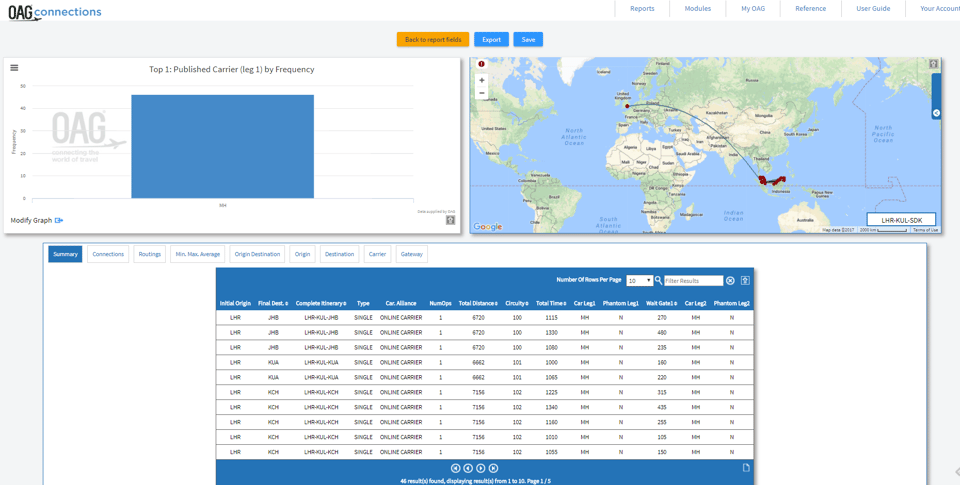Switch to the Carrier tab
Screen dimensions: 960x485
[378, 254]
